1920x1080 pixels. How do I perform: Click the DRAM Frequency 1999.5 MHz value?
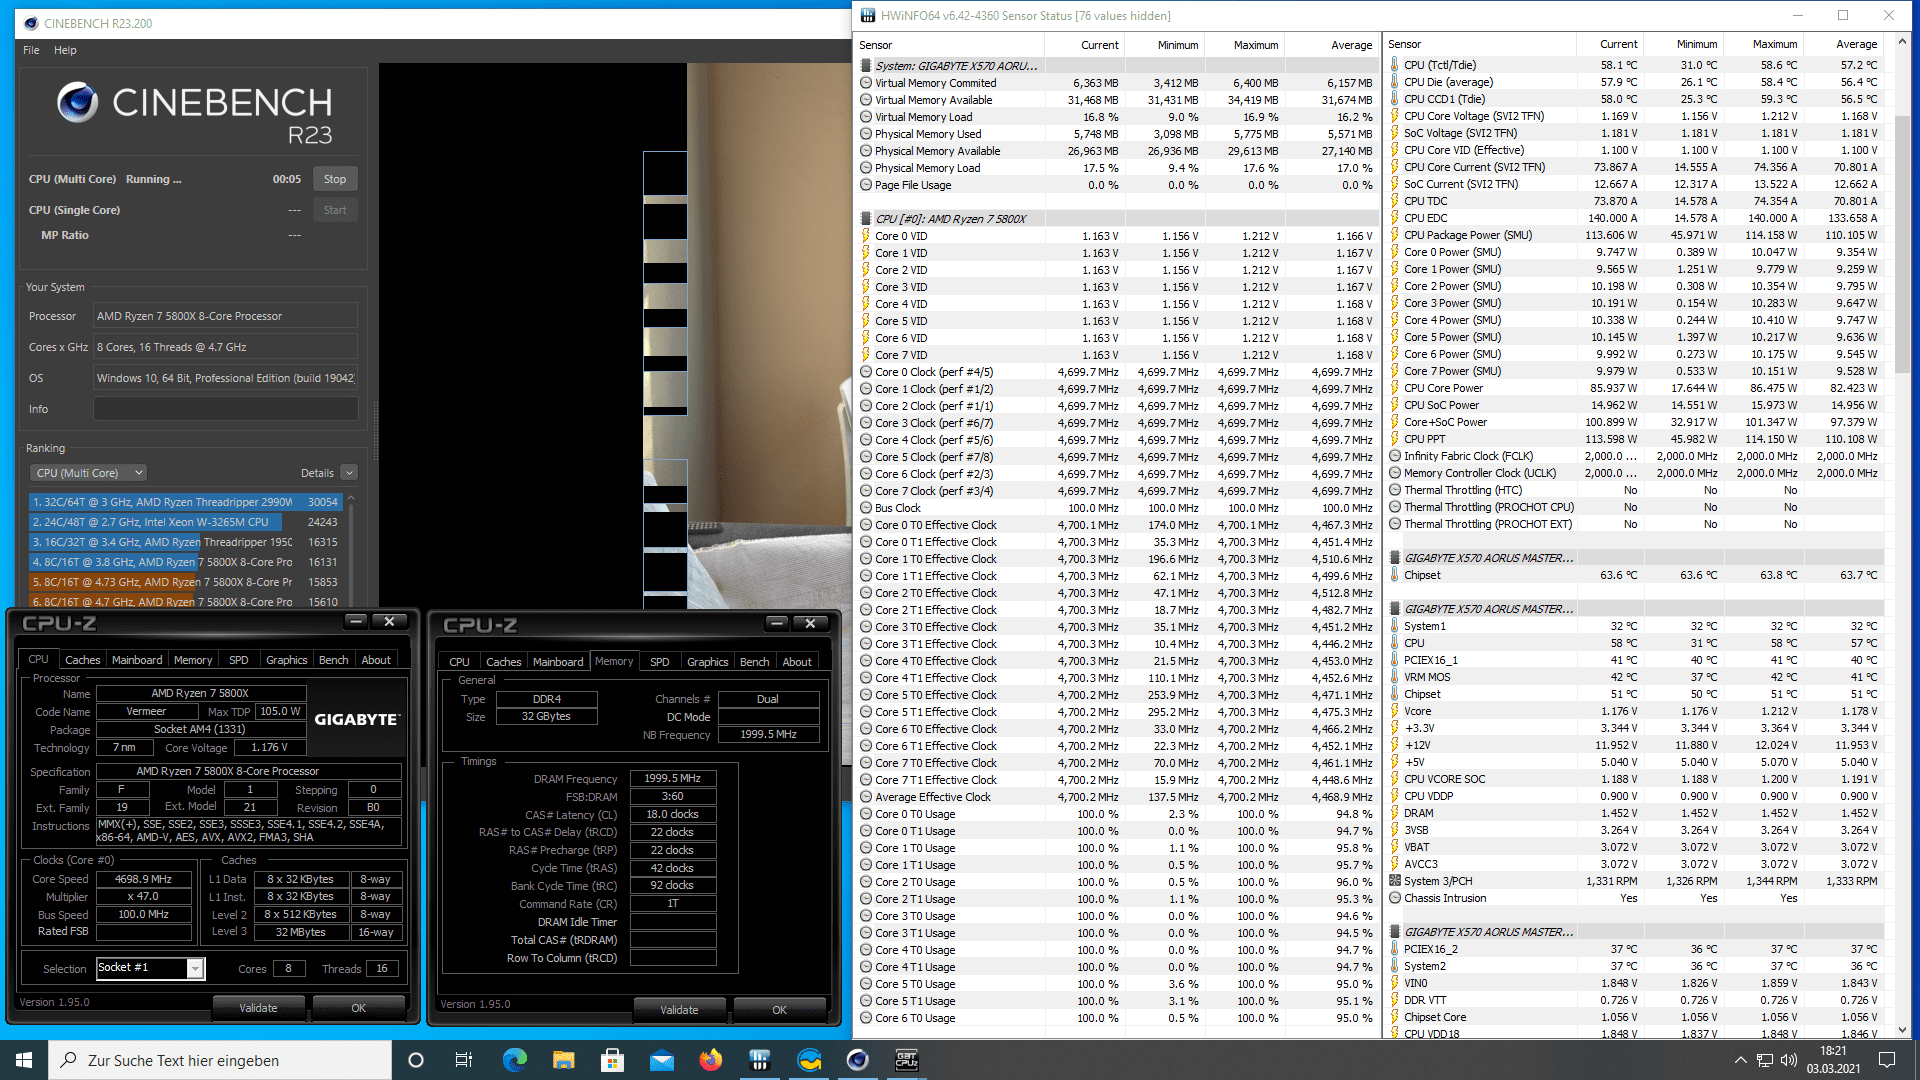click(672, 778)
